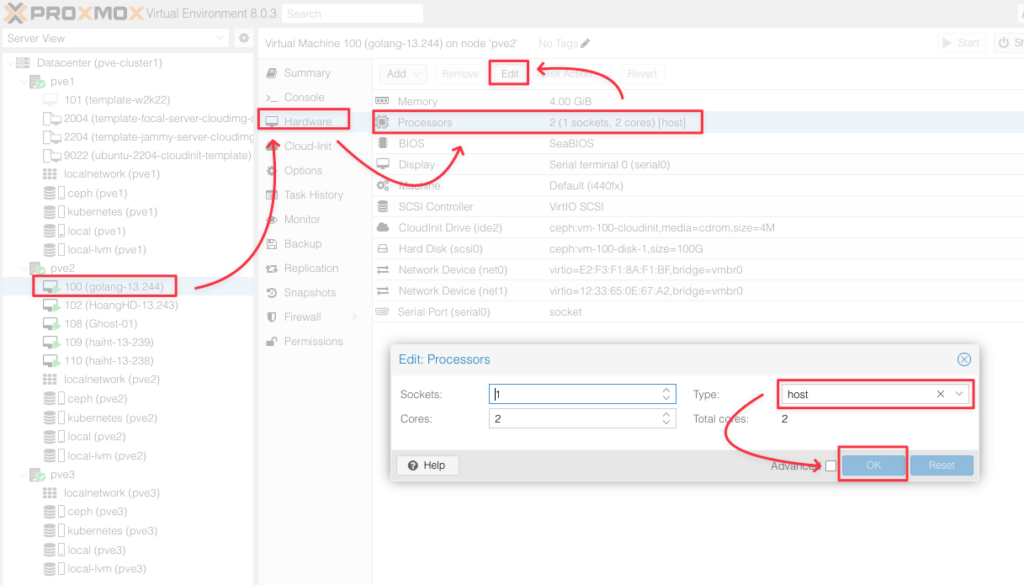The image size is (1024, 585).
Task: Click the Serial Port keyboard icon
Action: 382,311
